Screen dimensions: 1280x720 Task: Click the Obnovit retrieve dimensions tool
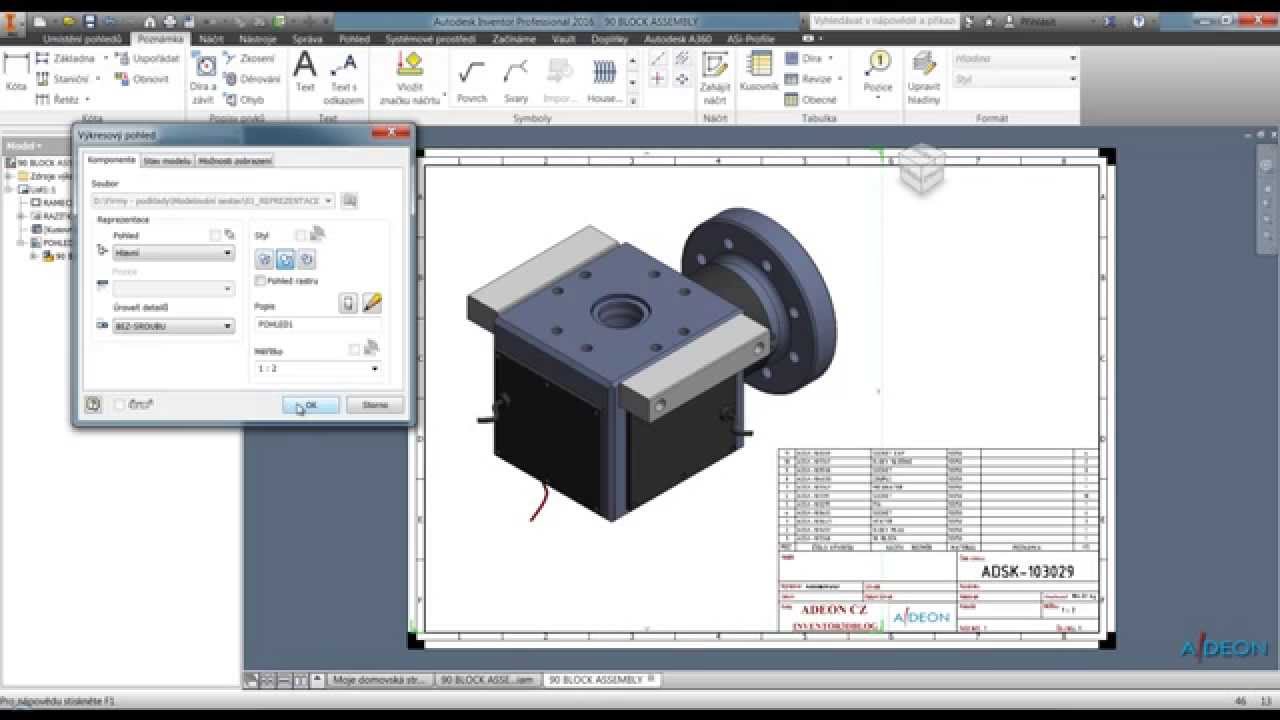coord(141,79)
